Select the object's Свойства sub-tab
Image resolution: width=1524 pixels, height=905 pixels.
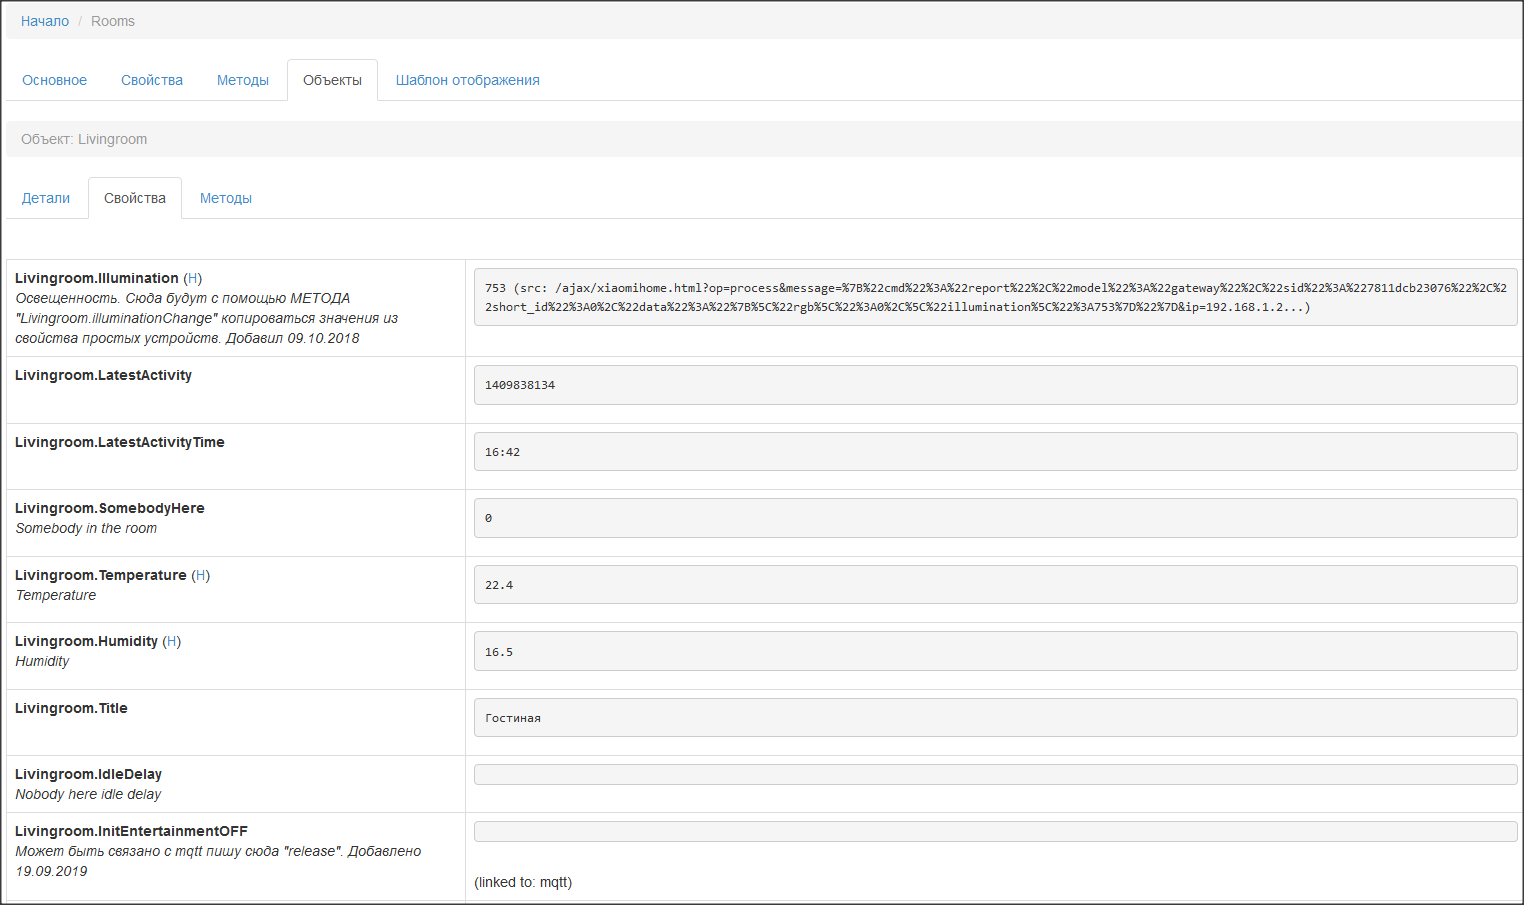pyautogui.click(x=135, y=198)
